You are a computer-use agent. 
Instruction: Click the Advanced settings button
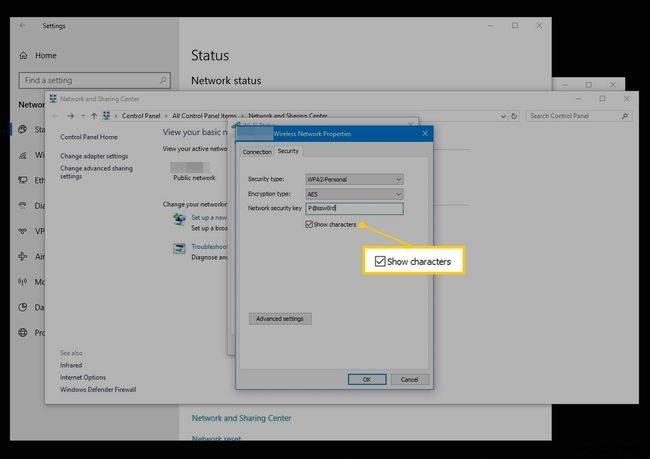coord(280,318)
